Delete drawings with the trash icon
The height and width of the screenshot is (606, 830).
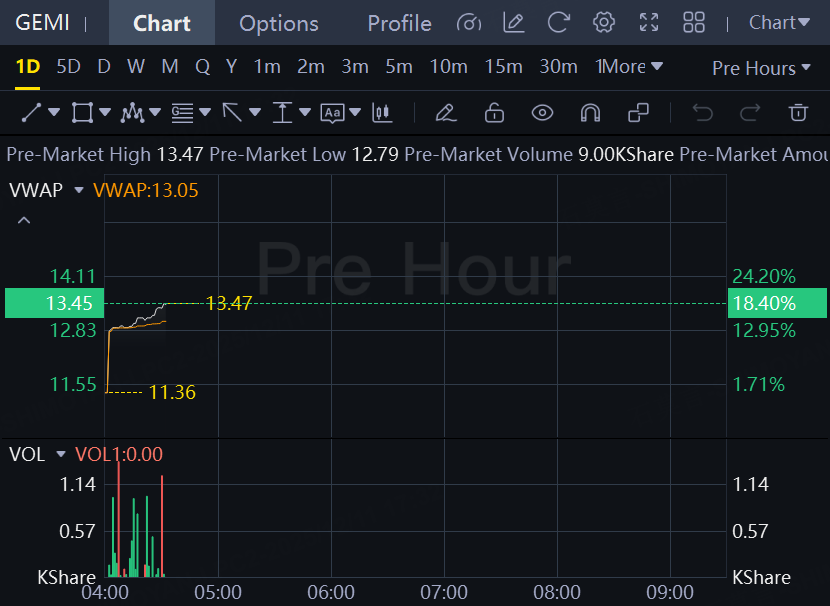pos(798,113)
